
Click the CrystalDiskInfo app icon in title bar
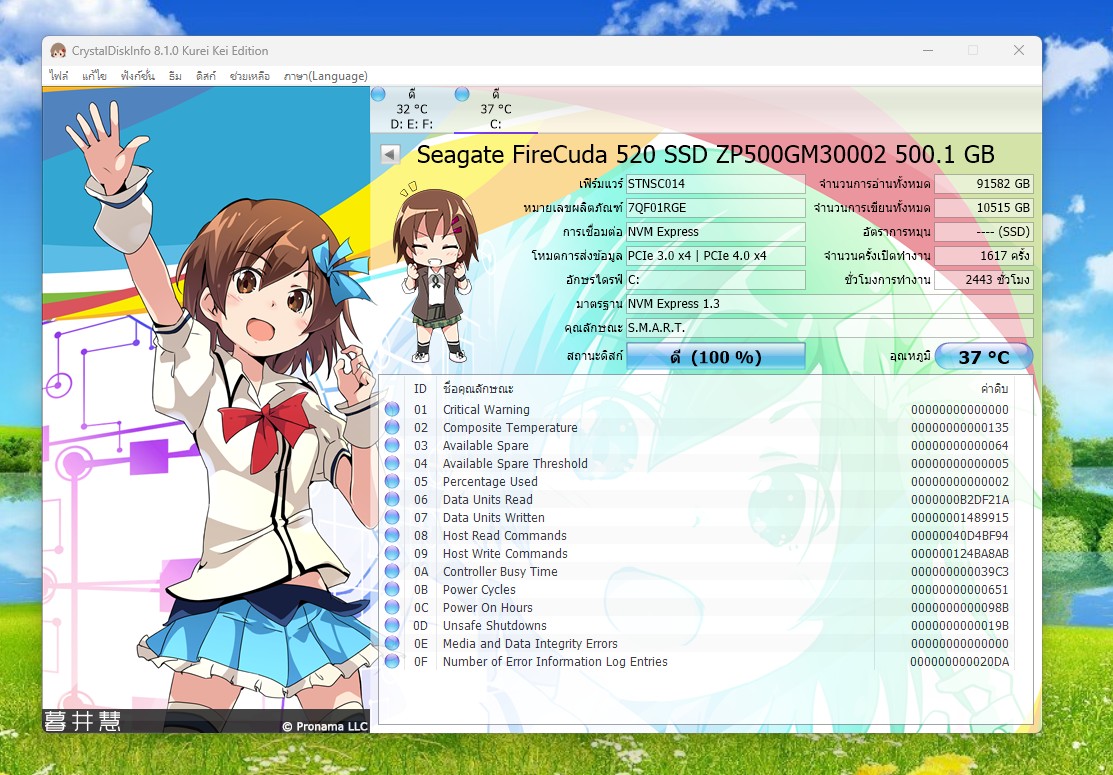(x=58, y=50)
